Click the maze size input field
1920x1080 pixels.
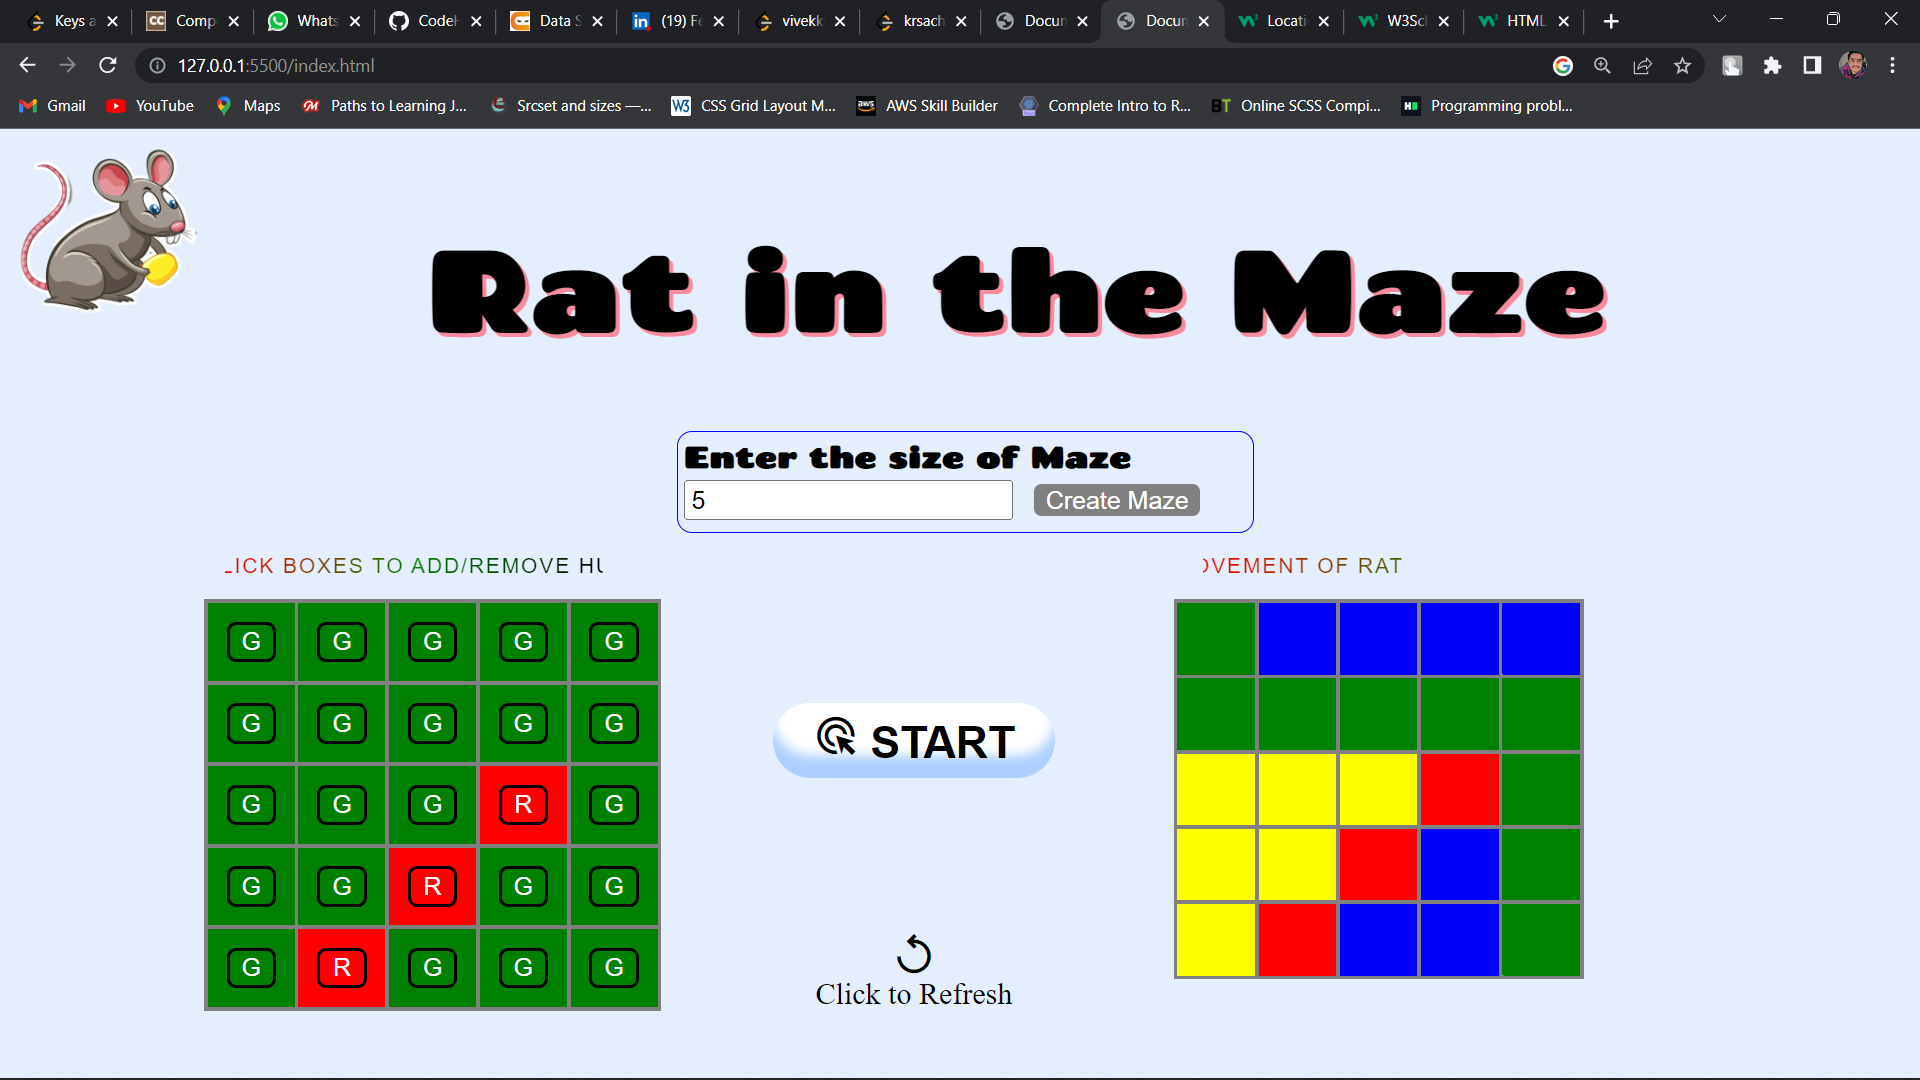coord(847,500)
